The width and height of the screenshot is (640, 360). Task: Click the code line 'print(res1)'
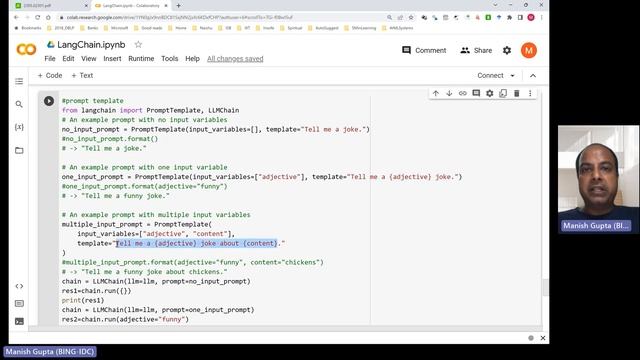pos(83,300)
